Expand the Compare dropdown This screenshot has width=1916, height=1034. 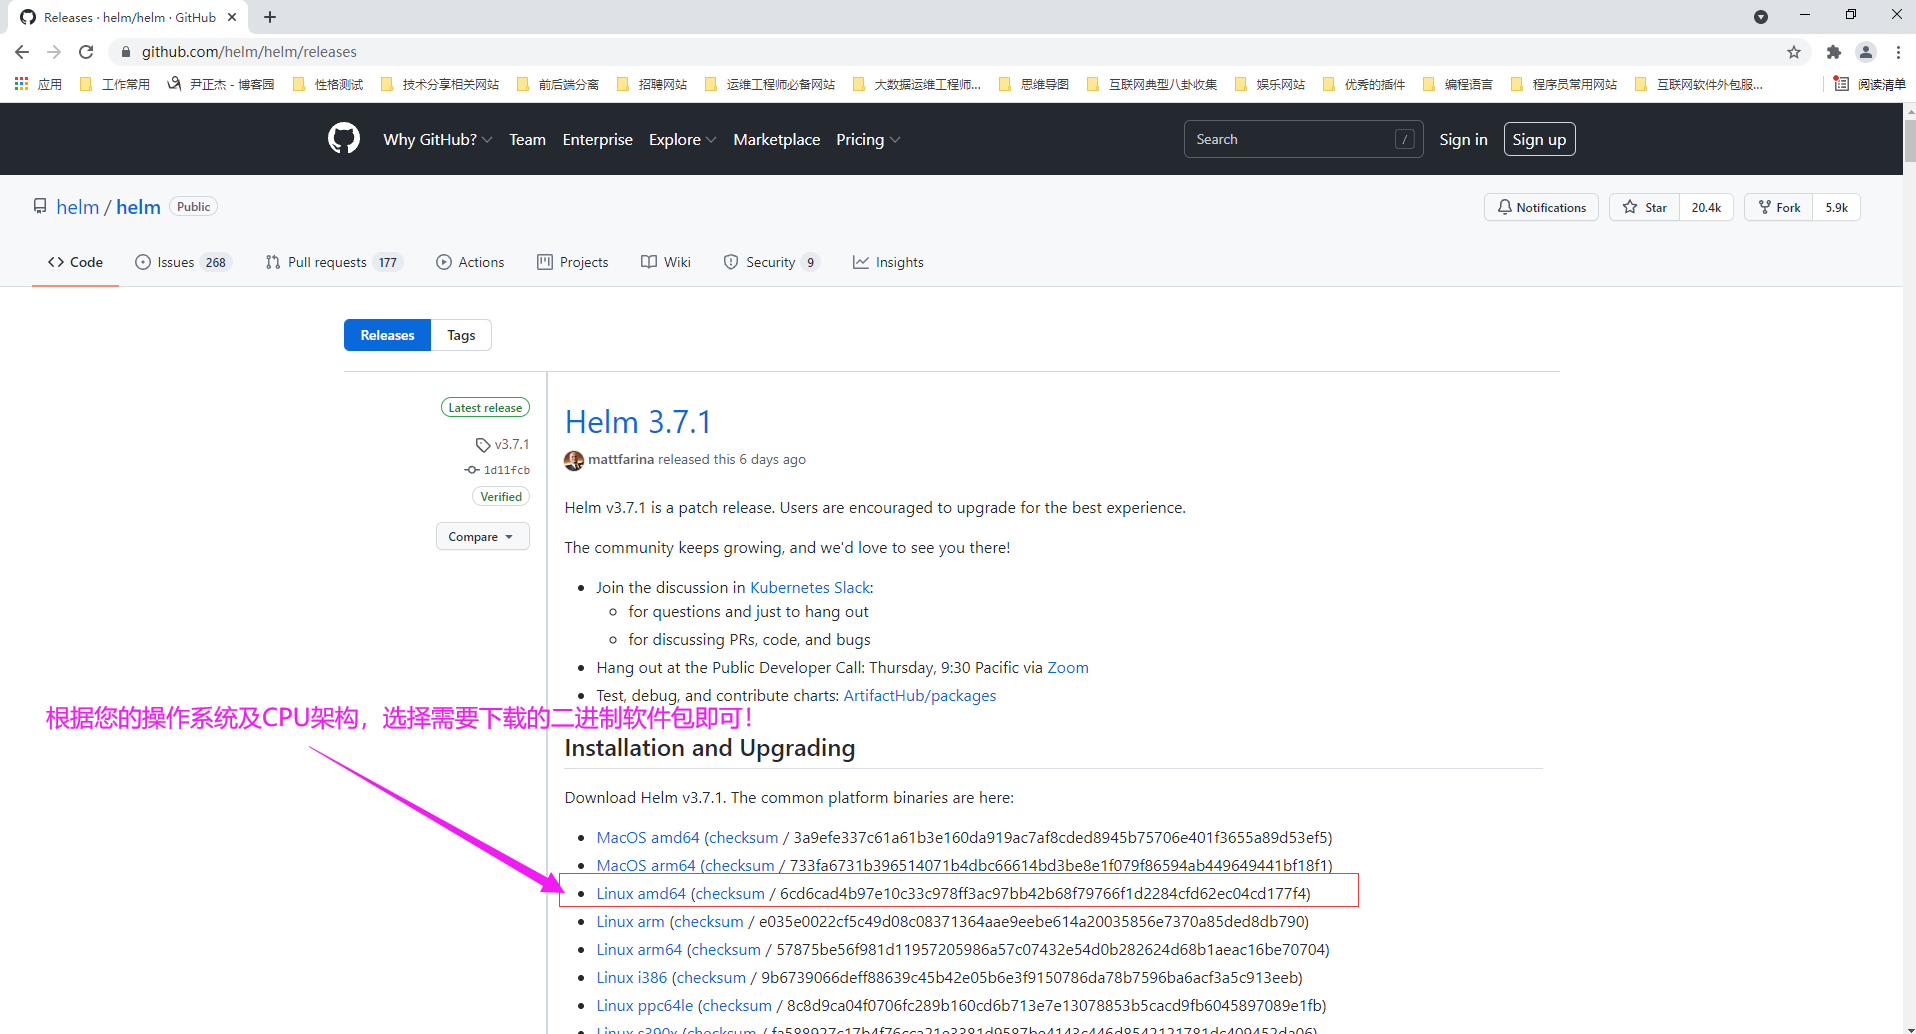[481, 537]
